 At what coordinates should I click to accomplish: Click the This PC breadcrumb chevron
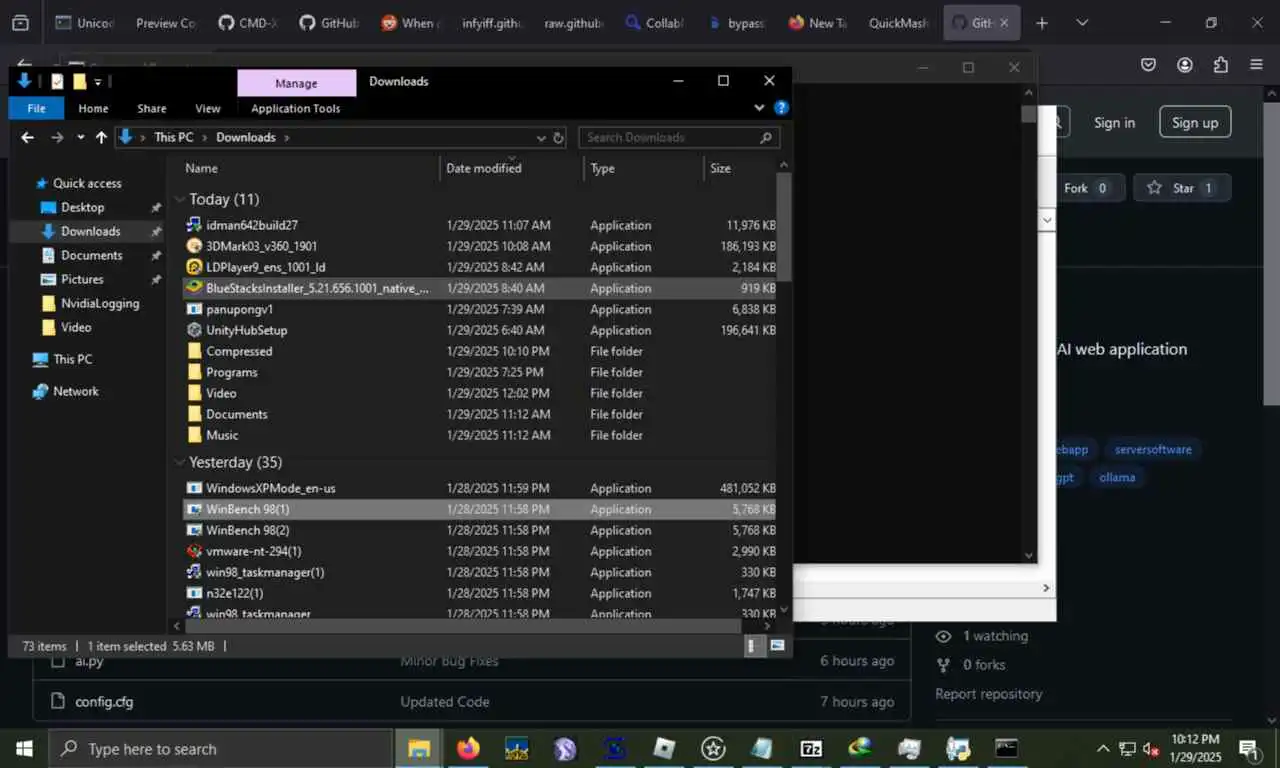205,138
